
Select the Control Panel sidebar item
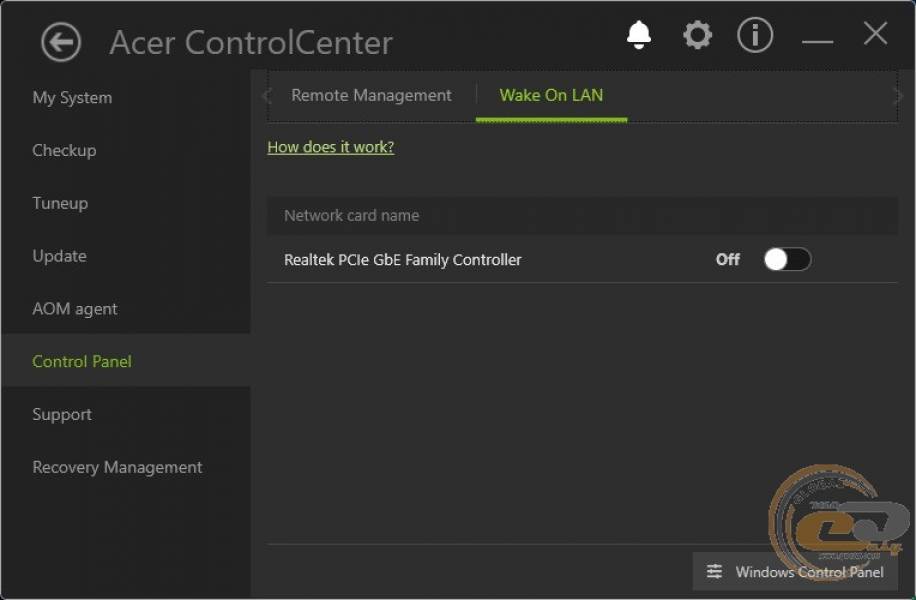click(126, 361)
